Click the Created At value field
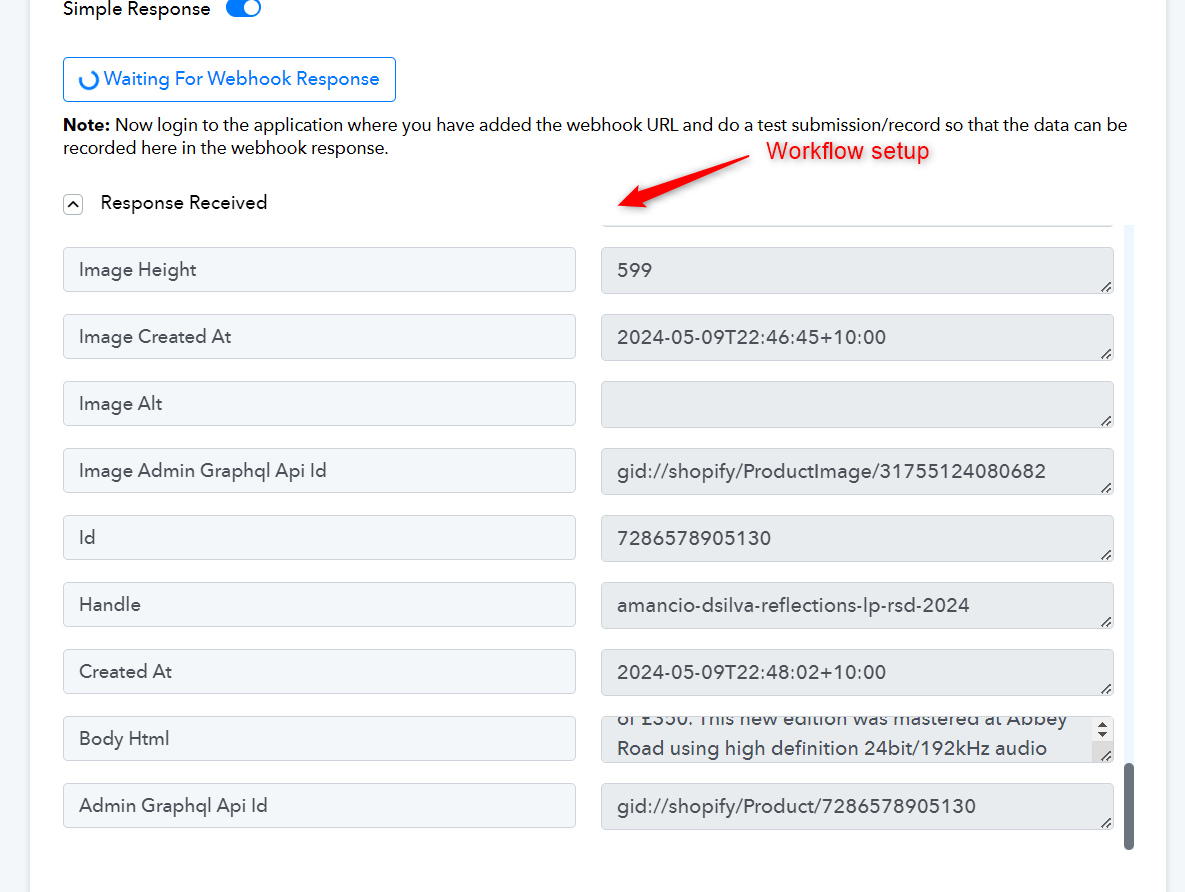Screen dimensions: 1185x892 click(x=855, y=672)
